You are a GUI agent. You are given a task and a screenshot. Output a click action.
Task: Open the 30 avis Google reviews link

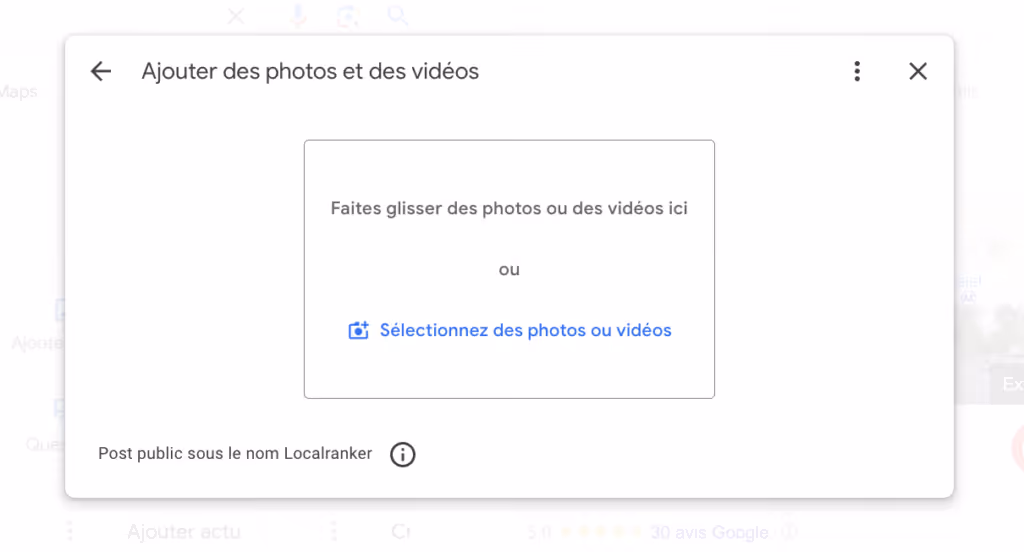tap(709, 532)
